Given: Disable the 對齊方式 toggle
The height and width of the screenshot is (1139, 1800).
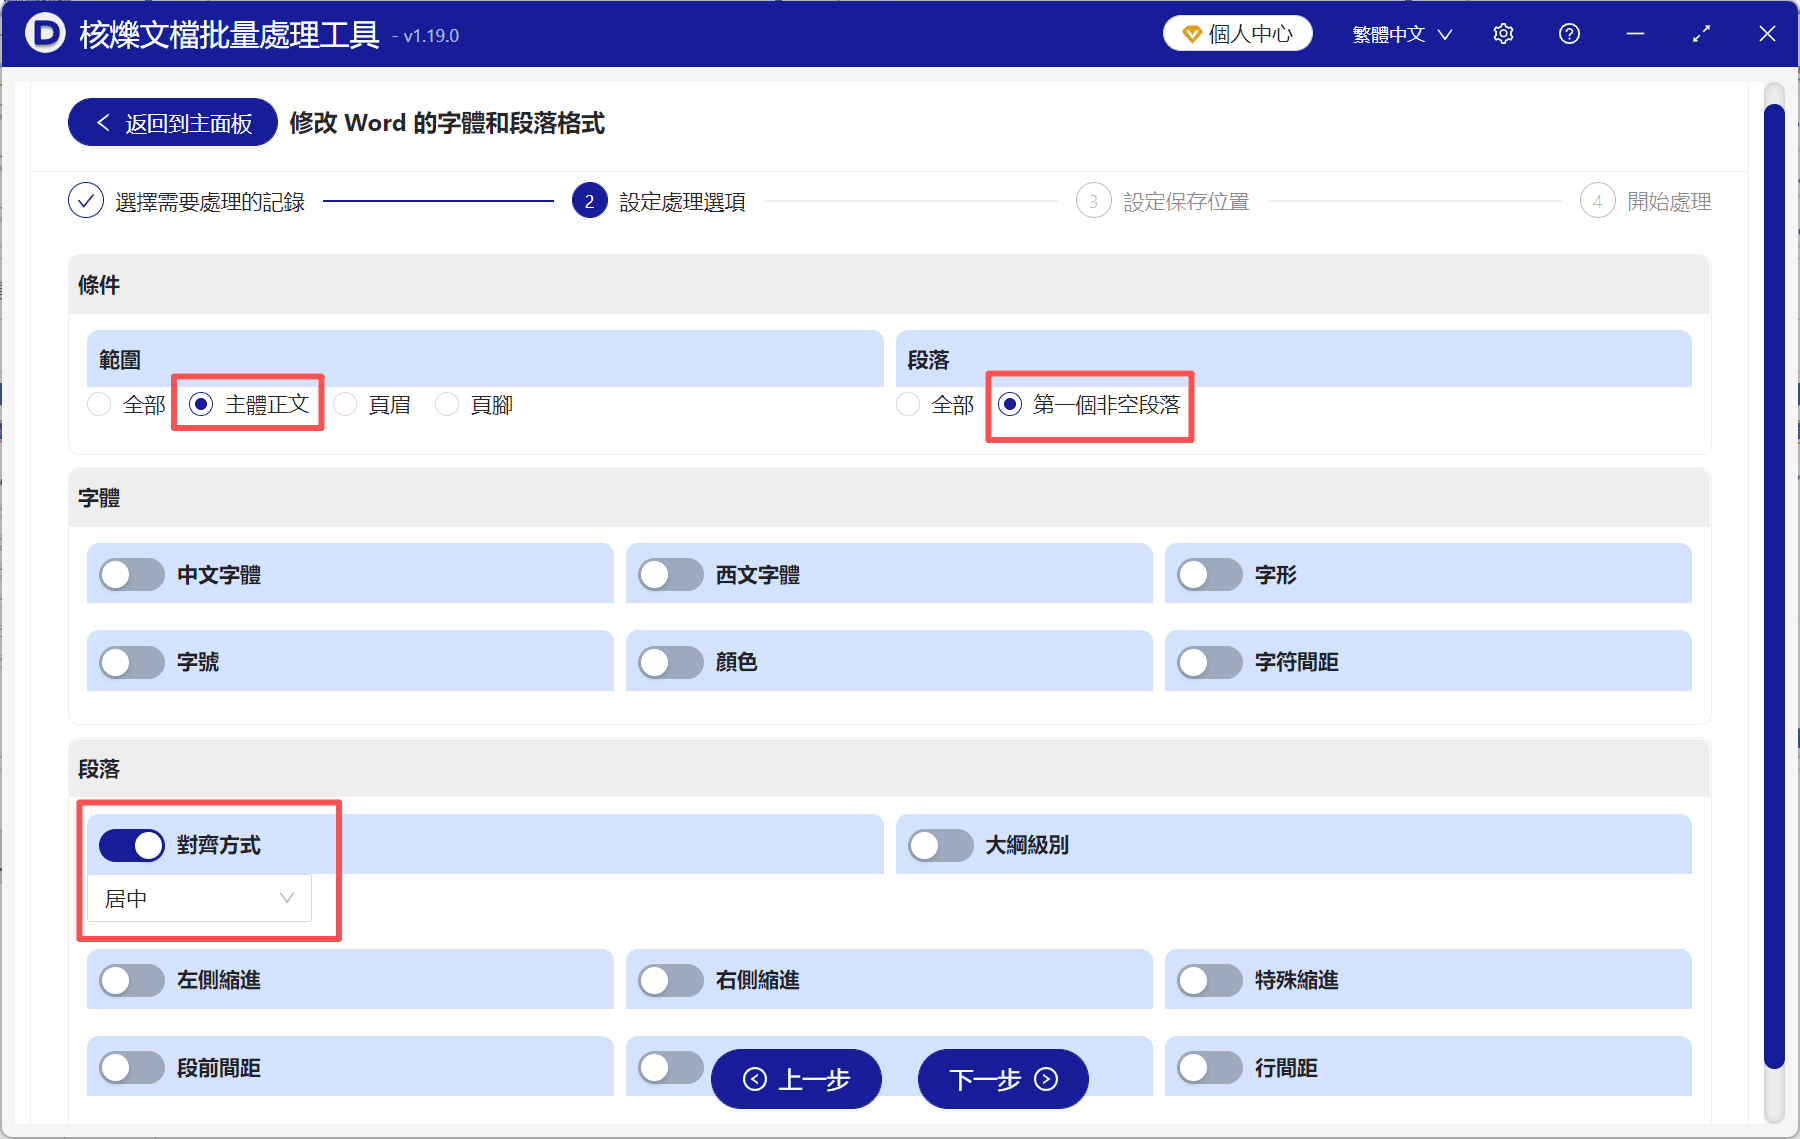Looking at the screenshot, I should (131, 845).
